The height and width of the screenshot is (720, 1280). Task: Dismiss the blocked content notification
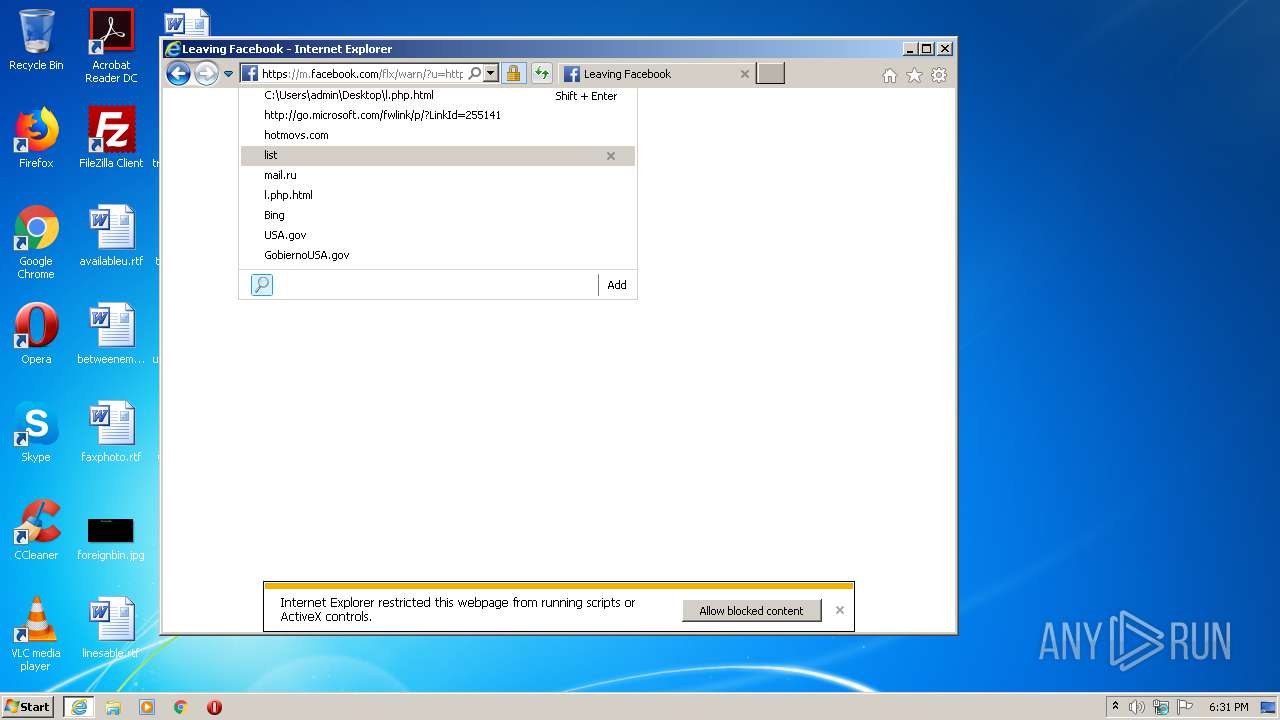pyautogui.click(x=840, y=610)
